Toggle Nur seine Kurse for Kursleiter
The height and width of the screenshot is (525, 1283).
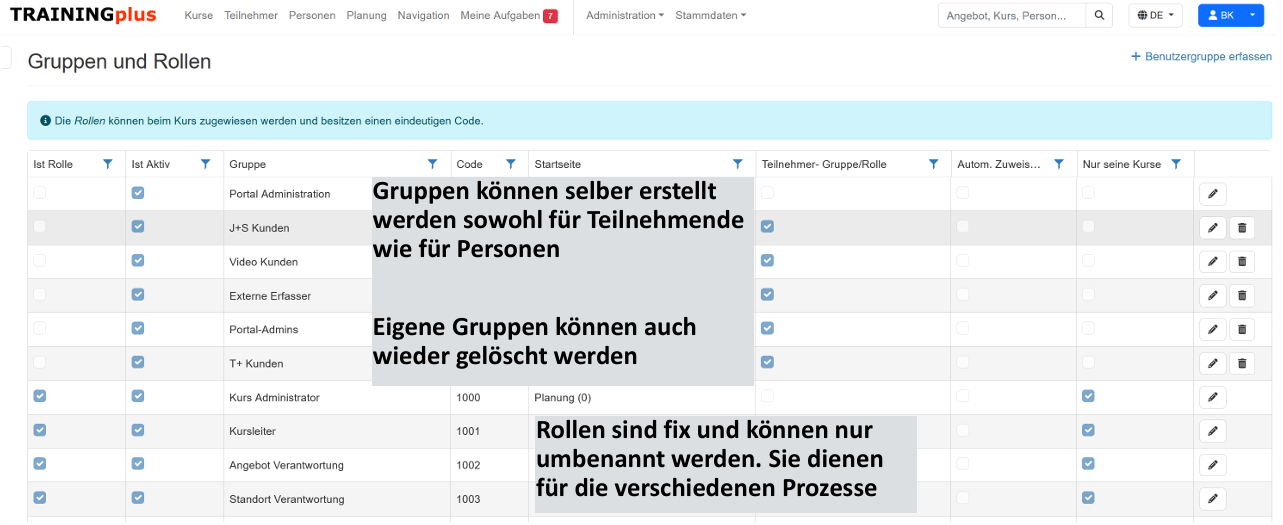1088,430
